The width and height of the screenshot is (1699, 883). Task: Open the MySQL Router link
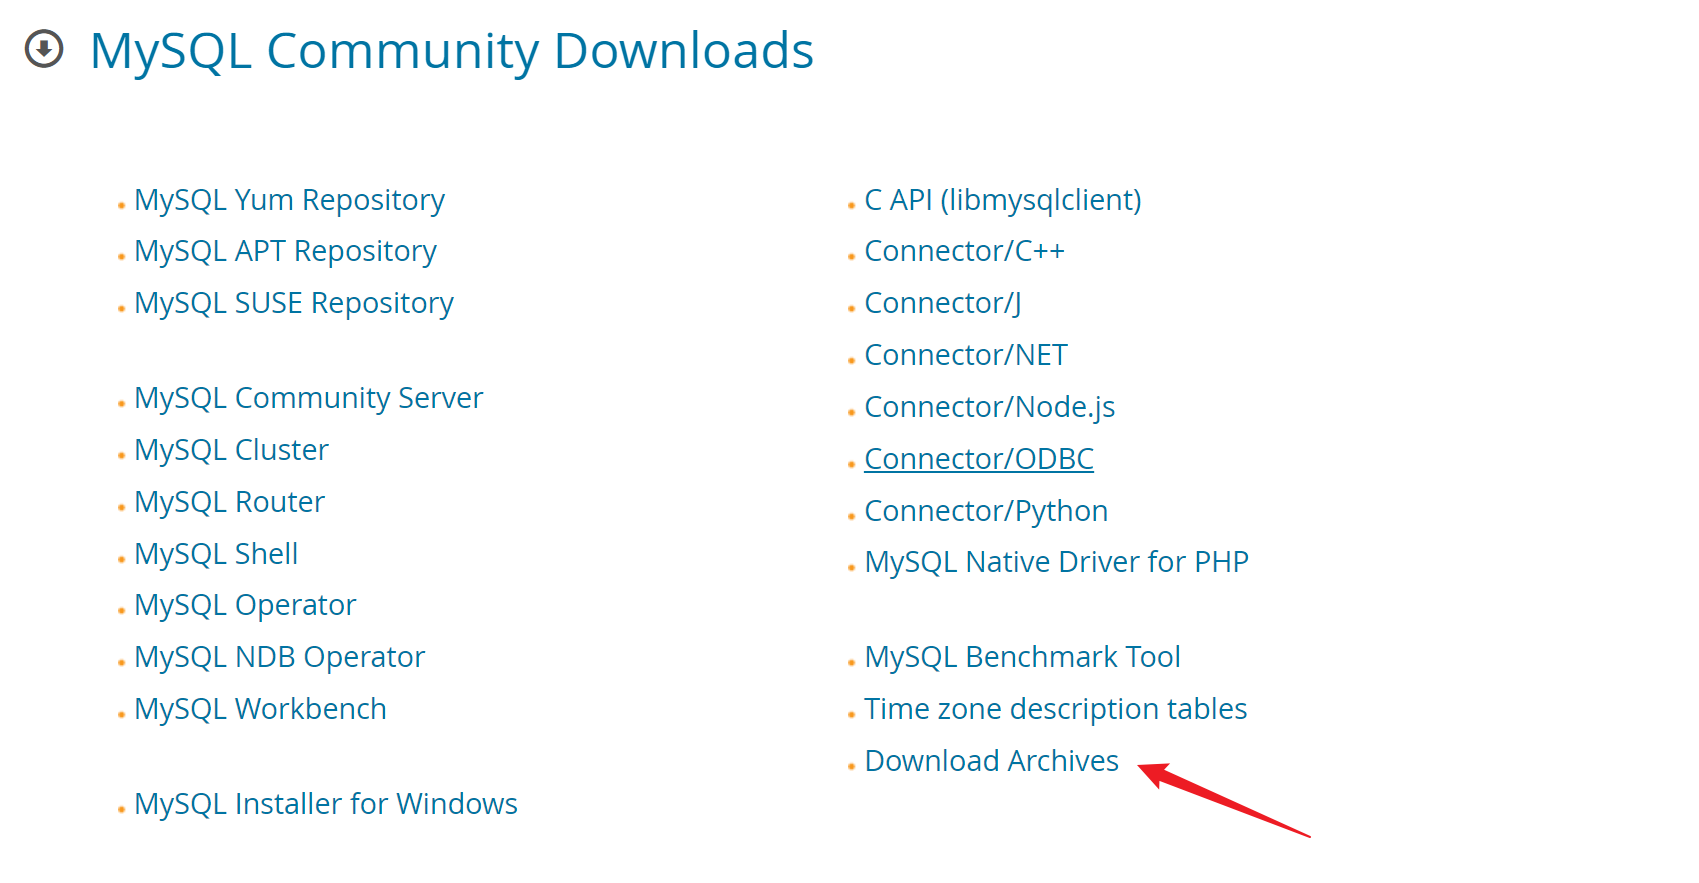click(229, 502)
